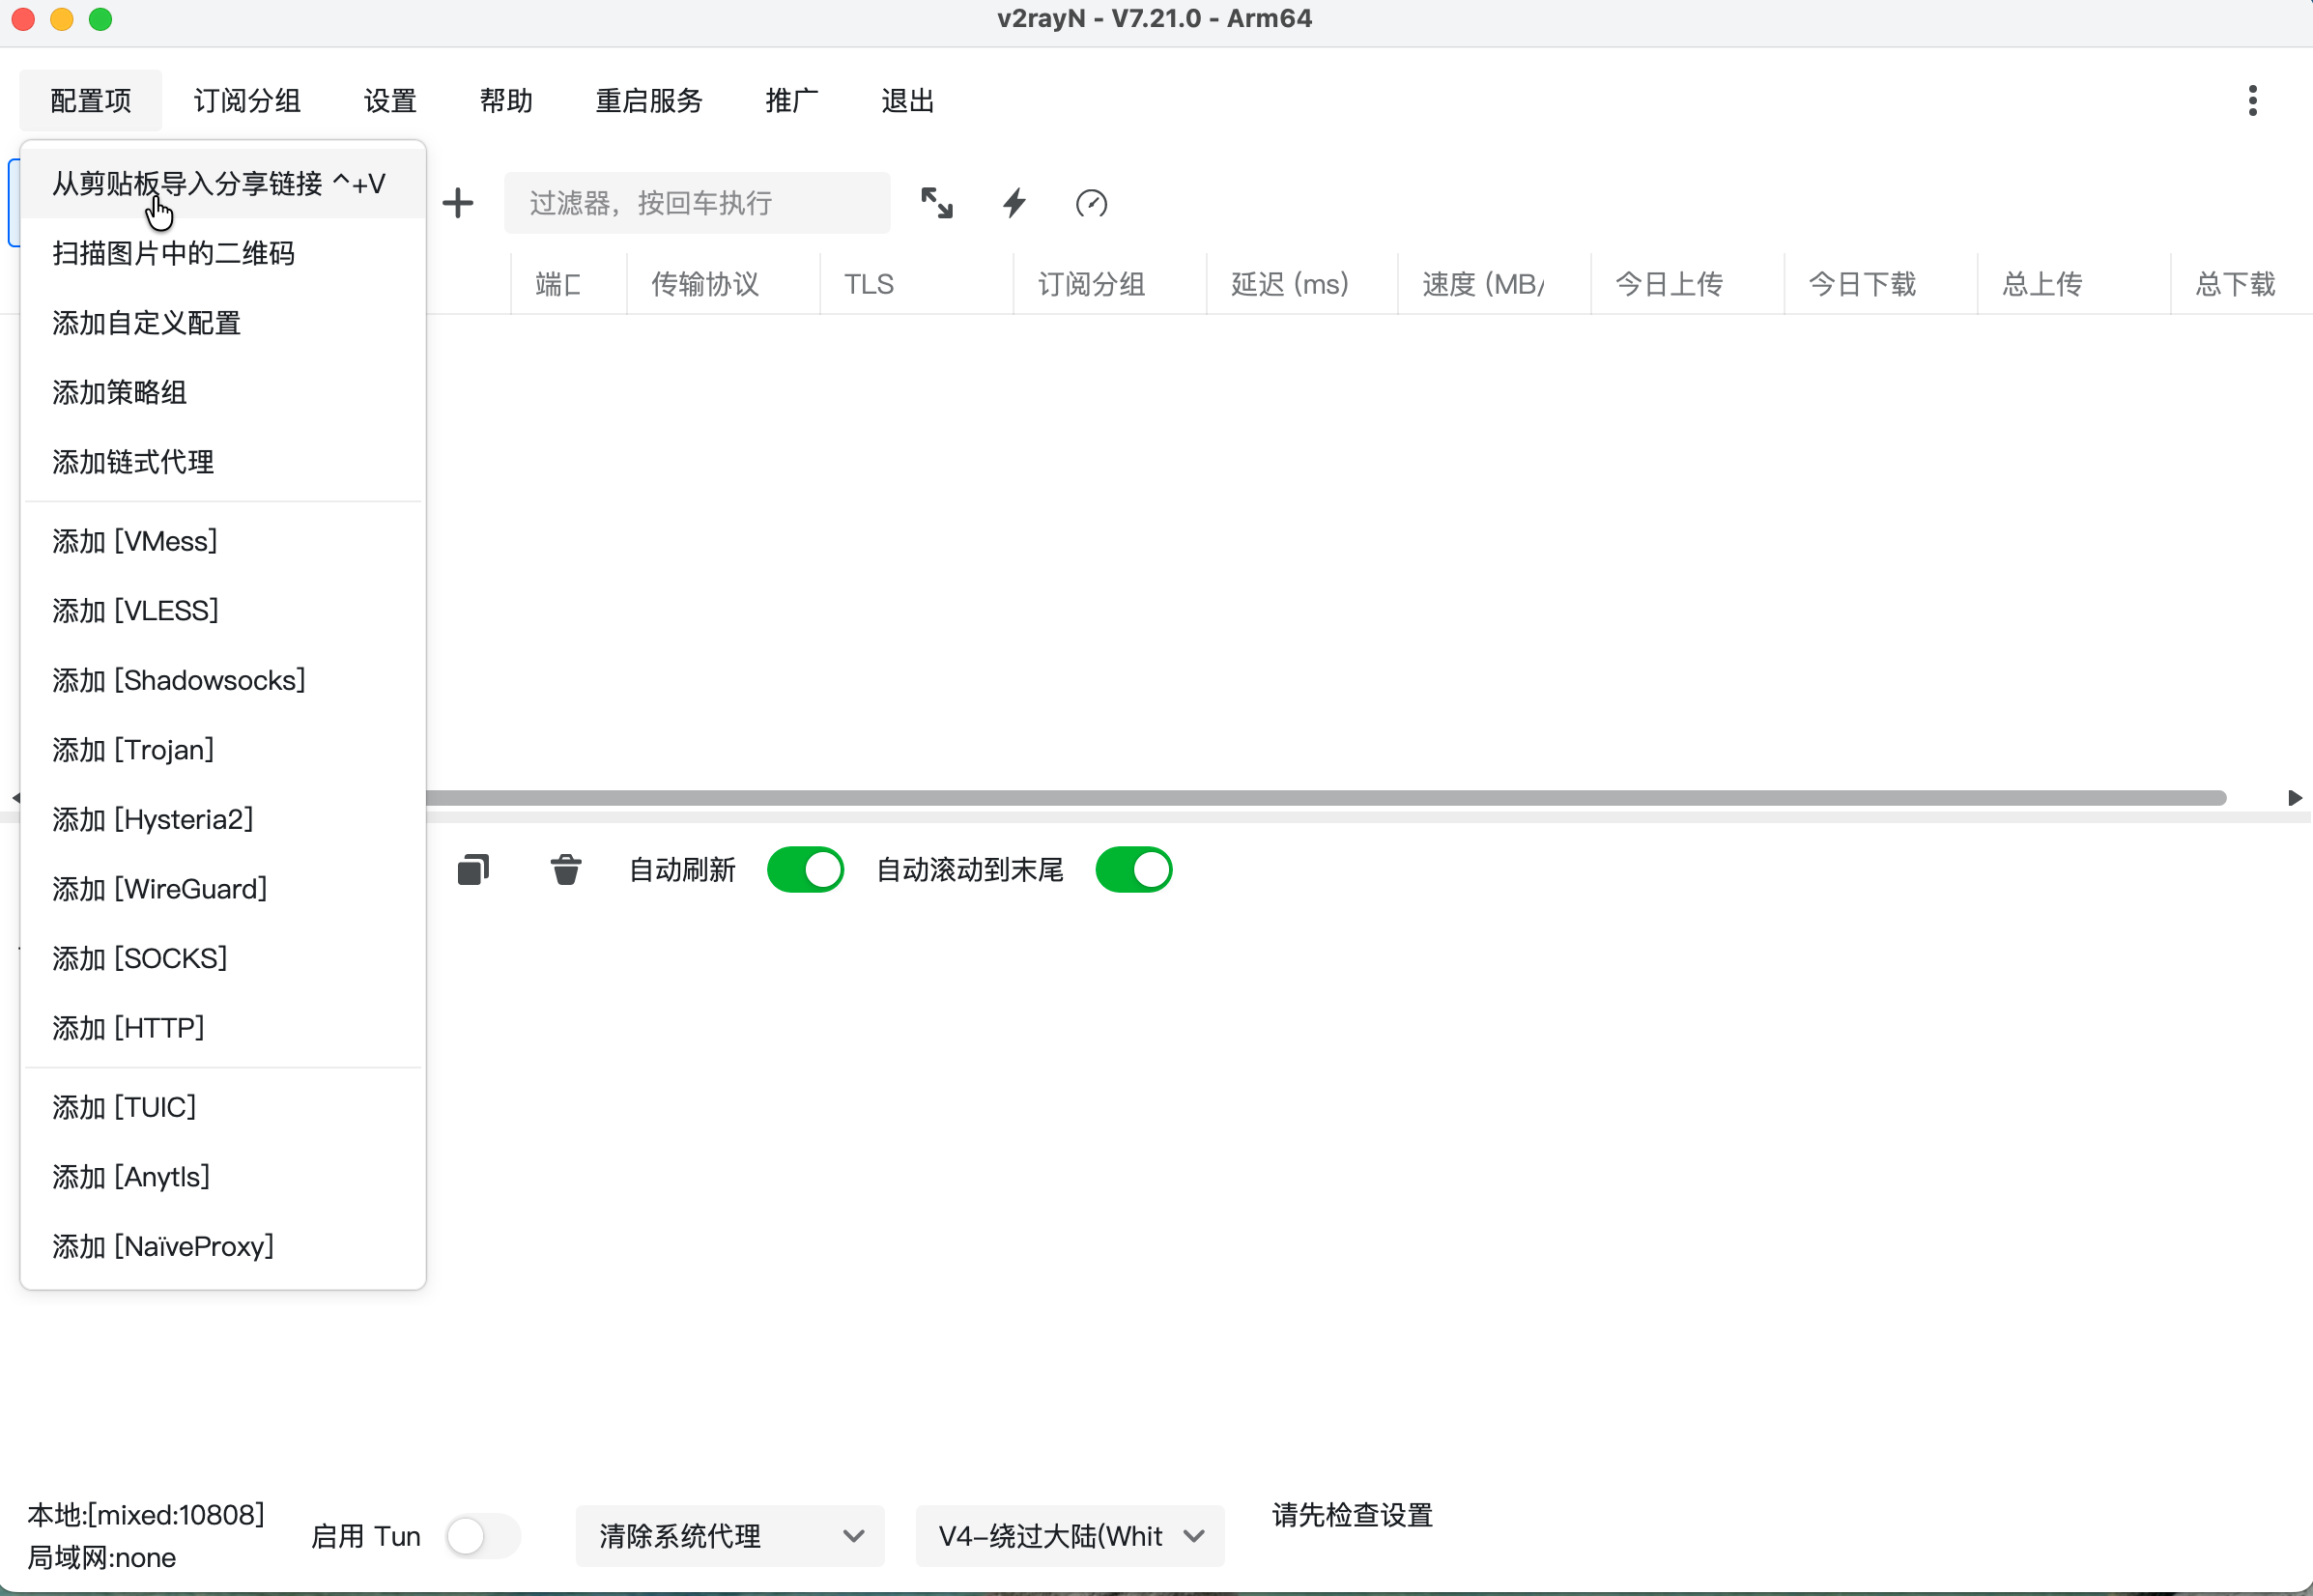Screen dimensions: 2313x1596
Task: Choose 添加 [WireGuard] from the menu
Action: click(x=223, y=889)
